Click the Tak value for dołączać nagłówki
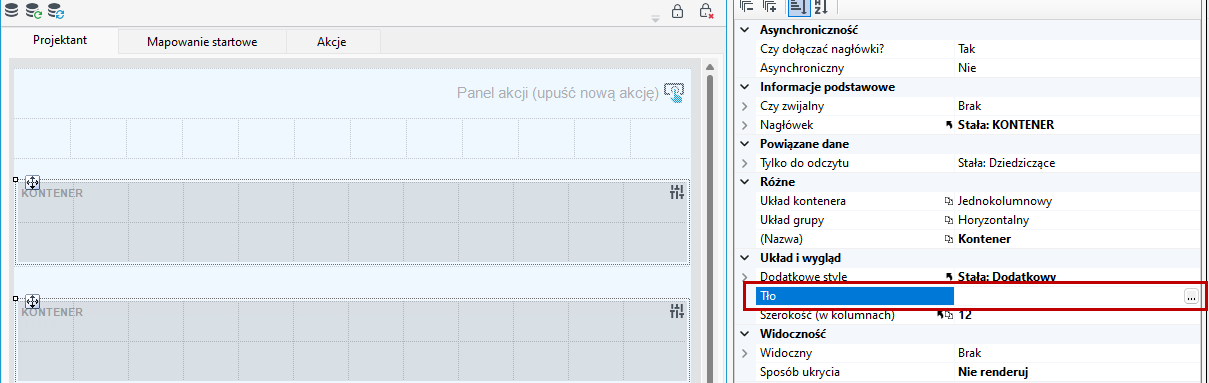This screenshot has height=383, width=1209. (x=966, y=49)
